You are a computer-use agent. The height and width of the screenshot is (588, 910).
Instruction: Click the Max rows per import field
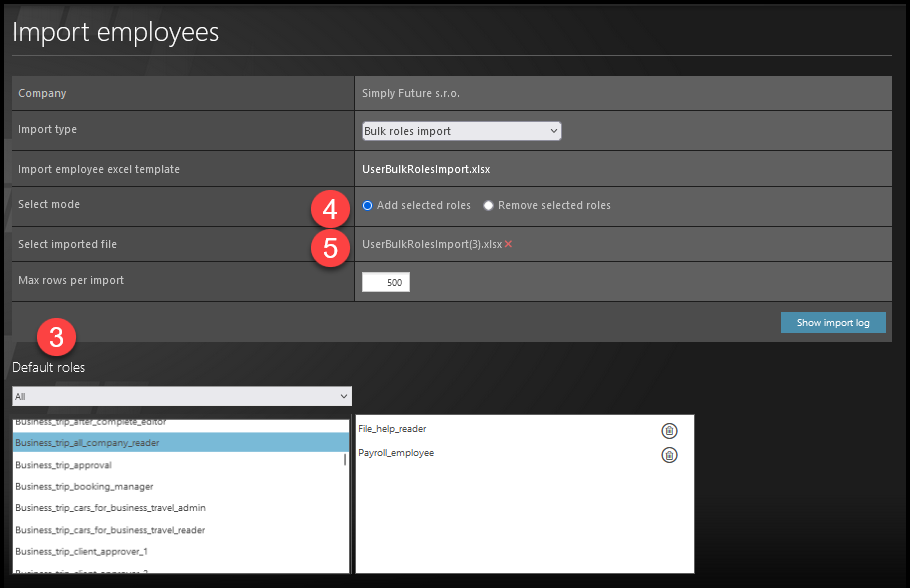pos(386,283)
